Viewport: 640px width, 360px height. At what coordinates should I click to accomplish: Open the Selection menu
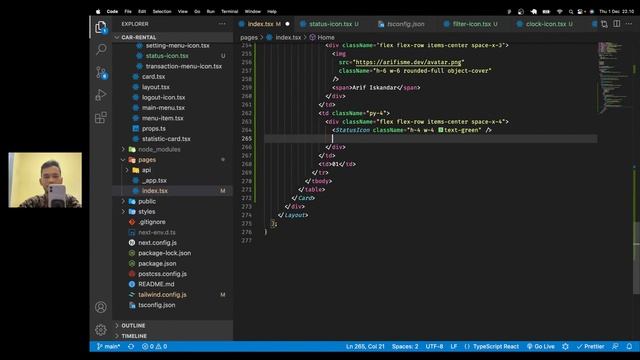click(x=162, y=11)
